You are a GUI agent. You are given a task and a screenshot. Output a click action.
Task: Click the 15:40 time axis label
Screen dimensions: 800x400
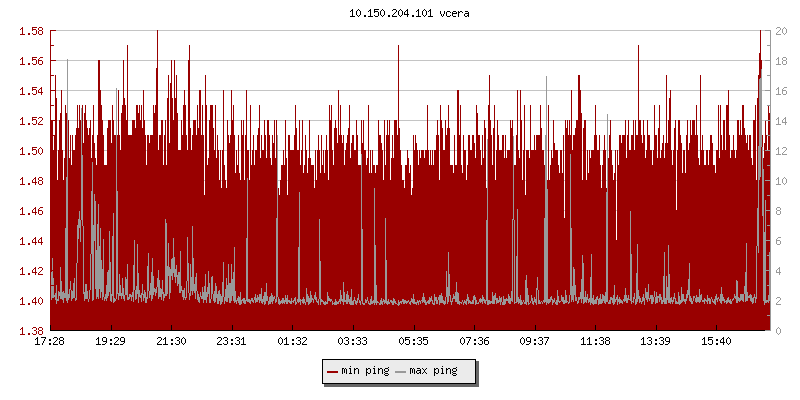716,342
